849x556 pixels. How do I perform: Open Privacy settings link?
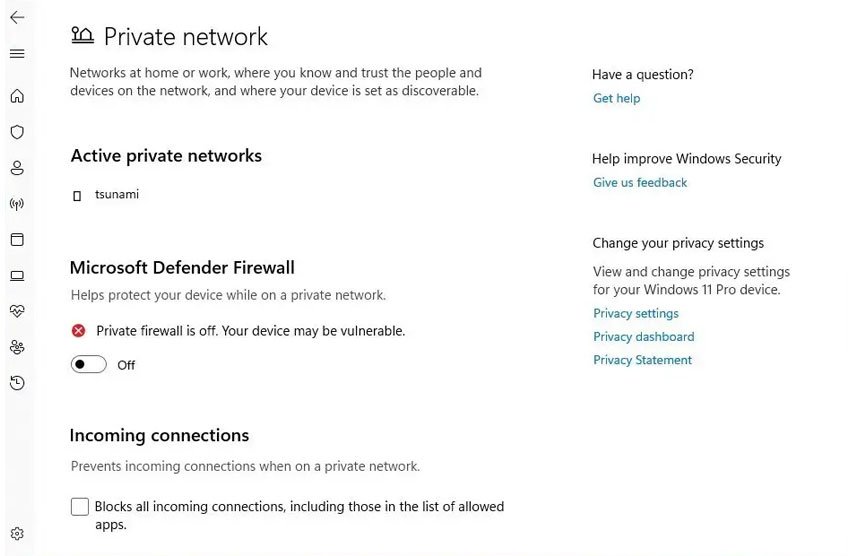point(636,314)
